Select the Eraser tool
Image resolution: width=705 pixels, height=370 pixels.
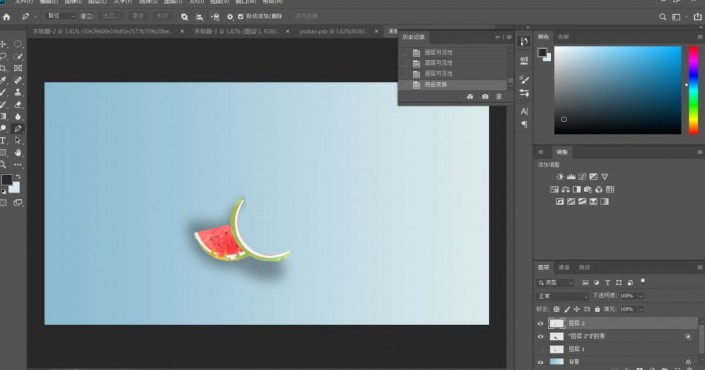[x=18, y=104]
